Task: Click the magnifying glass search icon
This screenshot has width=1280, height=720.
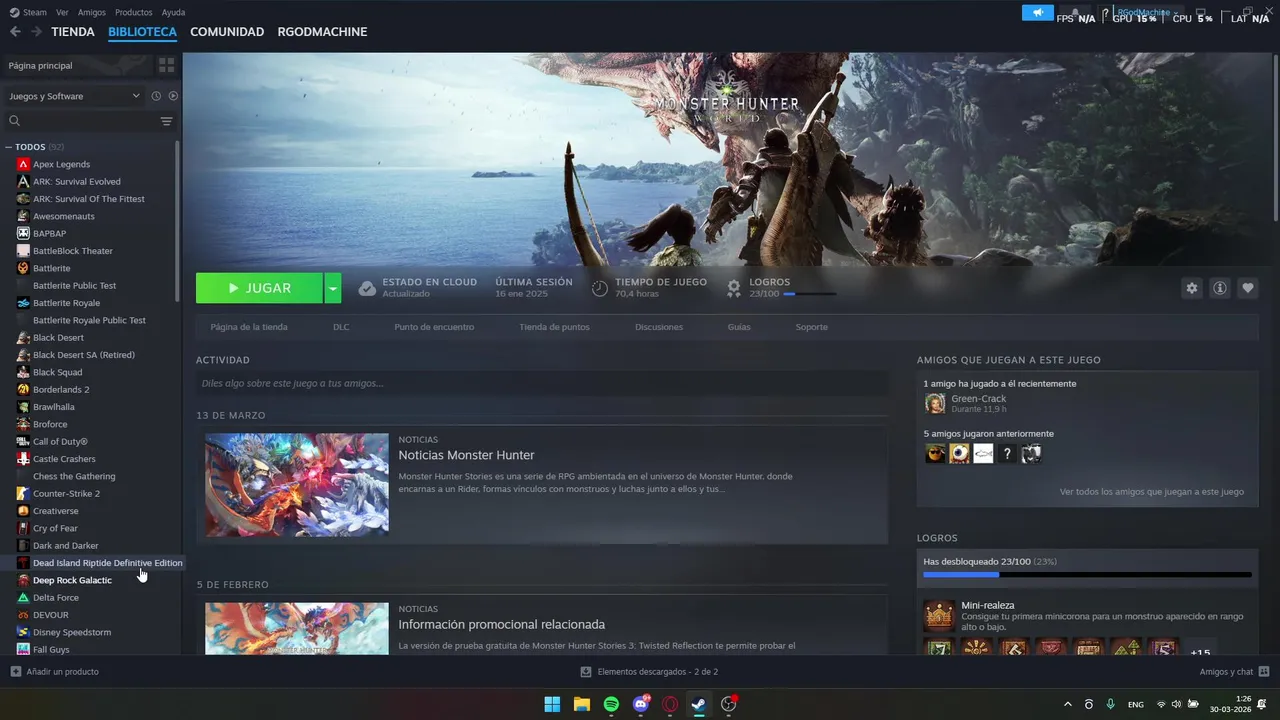Action: (14, 121)
